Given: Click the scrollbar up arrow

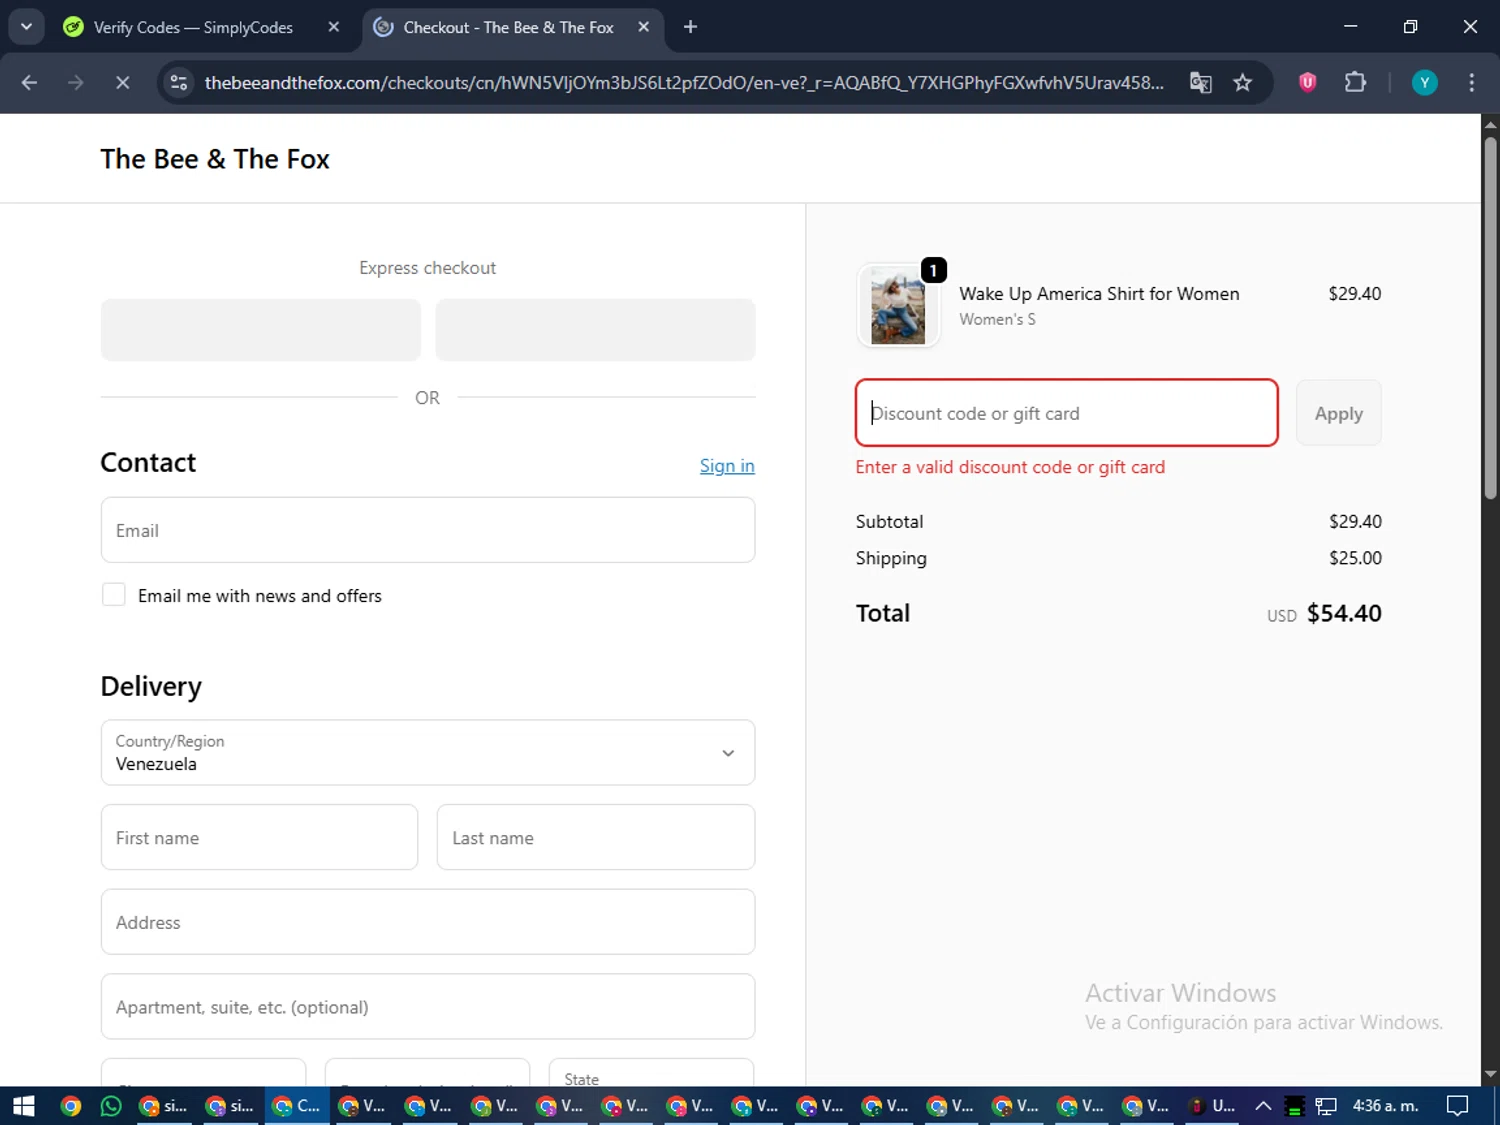Looking at the screenshot, I should pyautogui.click(x=1490, y=125).
